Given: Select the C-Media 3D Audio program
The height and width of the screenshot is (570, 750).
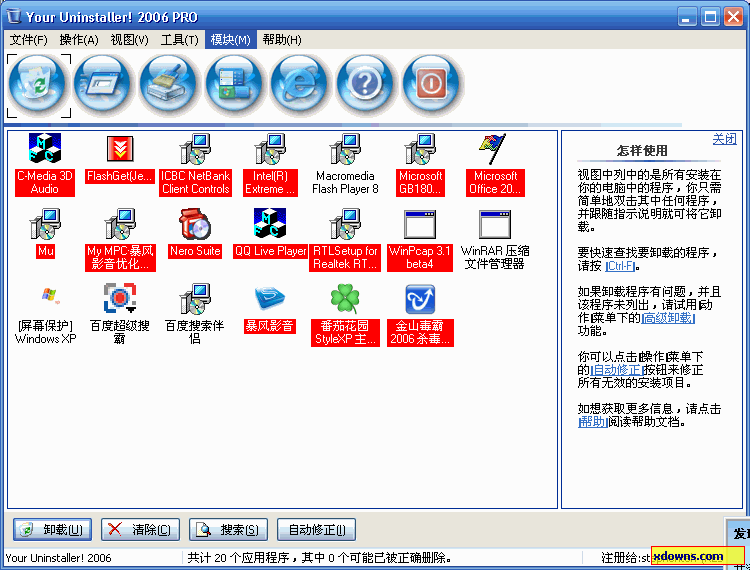Looking at the screenshot, I should [x=45, y=165].
